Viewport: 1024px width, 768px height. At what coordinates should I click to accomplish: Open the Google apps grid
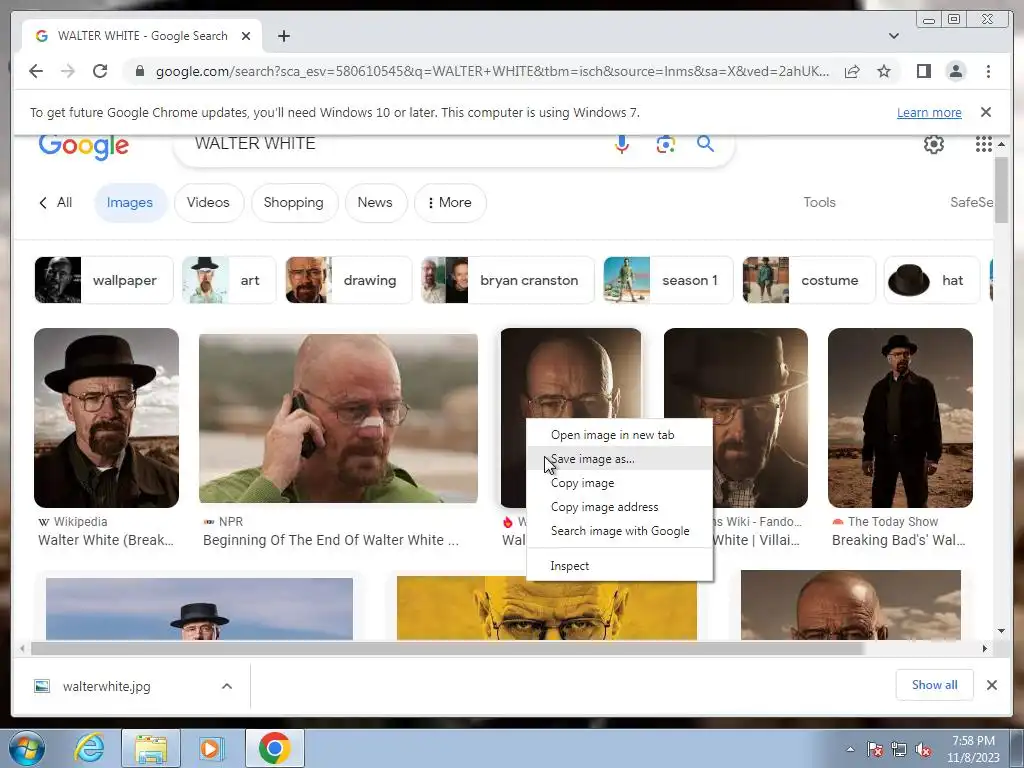(984, 144)
